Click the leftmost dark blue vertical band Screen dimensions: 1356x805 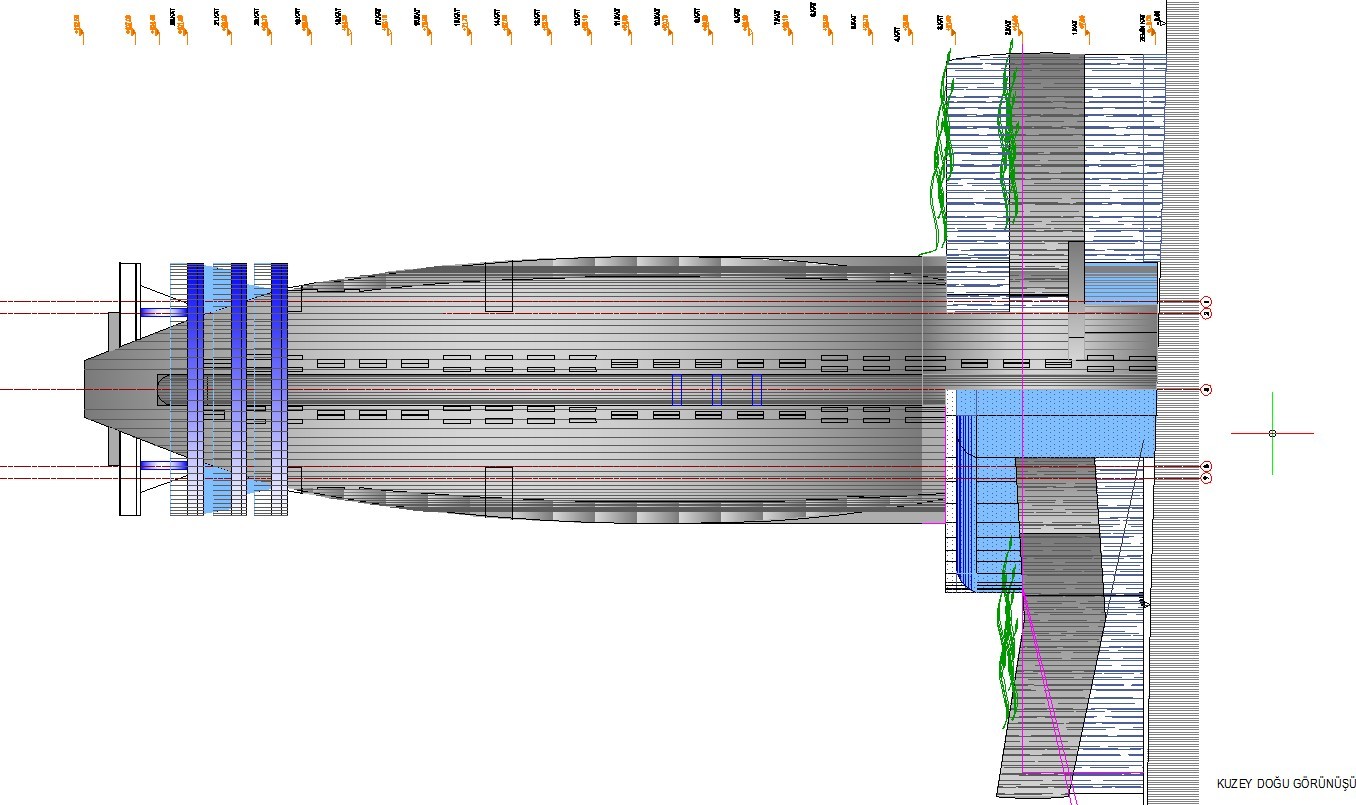(195, 389)
